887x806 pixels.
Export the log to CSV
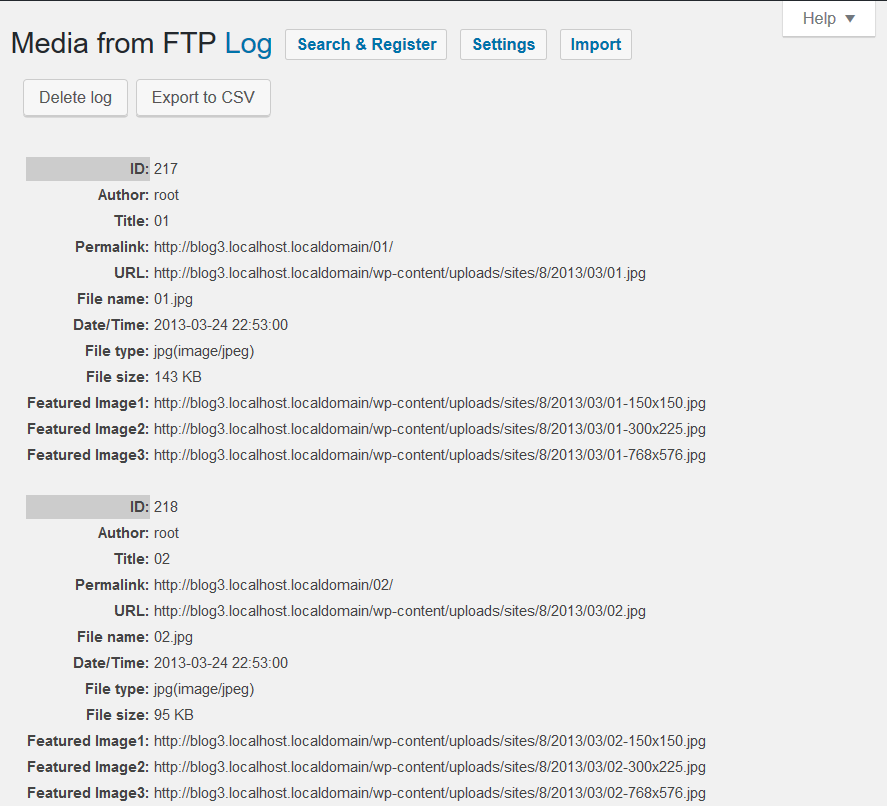(203, 98)
